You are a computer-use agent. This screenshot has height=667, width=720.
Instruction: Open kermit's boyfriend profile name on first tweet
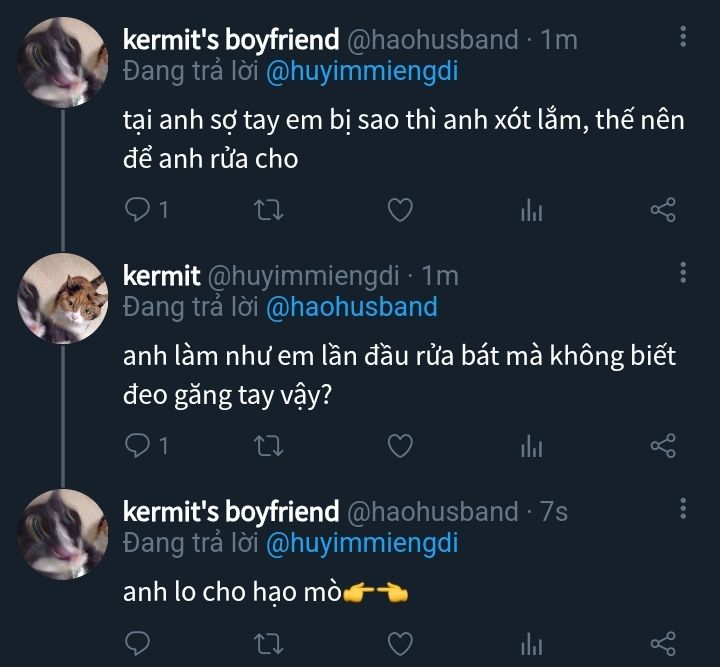click(x=230, y=40)
